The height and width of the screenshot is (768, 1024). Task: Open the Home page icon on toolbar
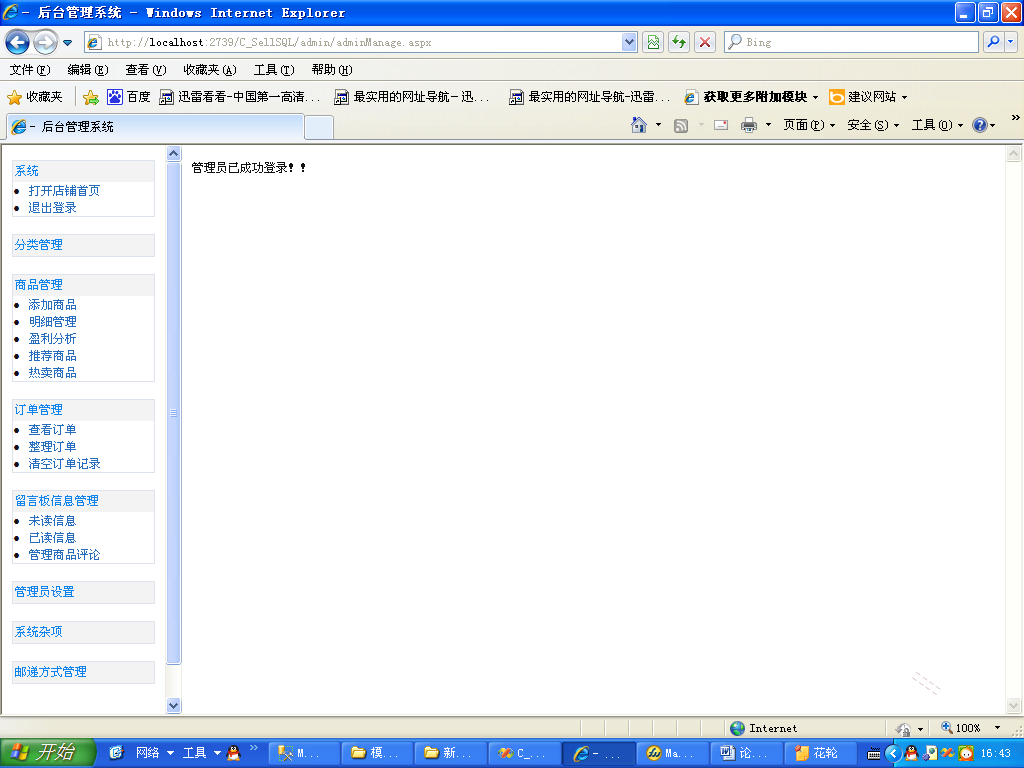638,124
